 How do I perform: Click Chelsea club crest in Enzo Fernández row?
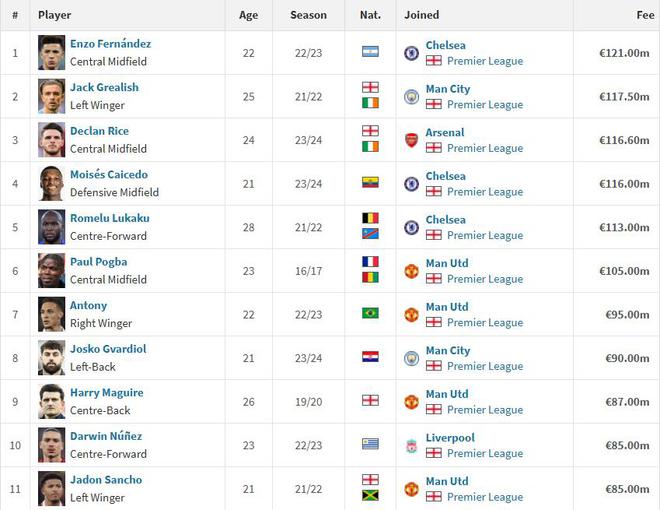click(x=411, y=53)
